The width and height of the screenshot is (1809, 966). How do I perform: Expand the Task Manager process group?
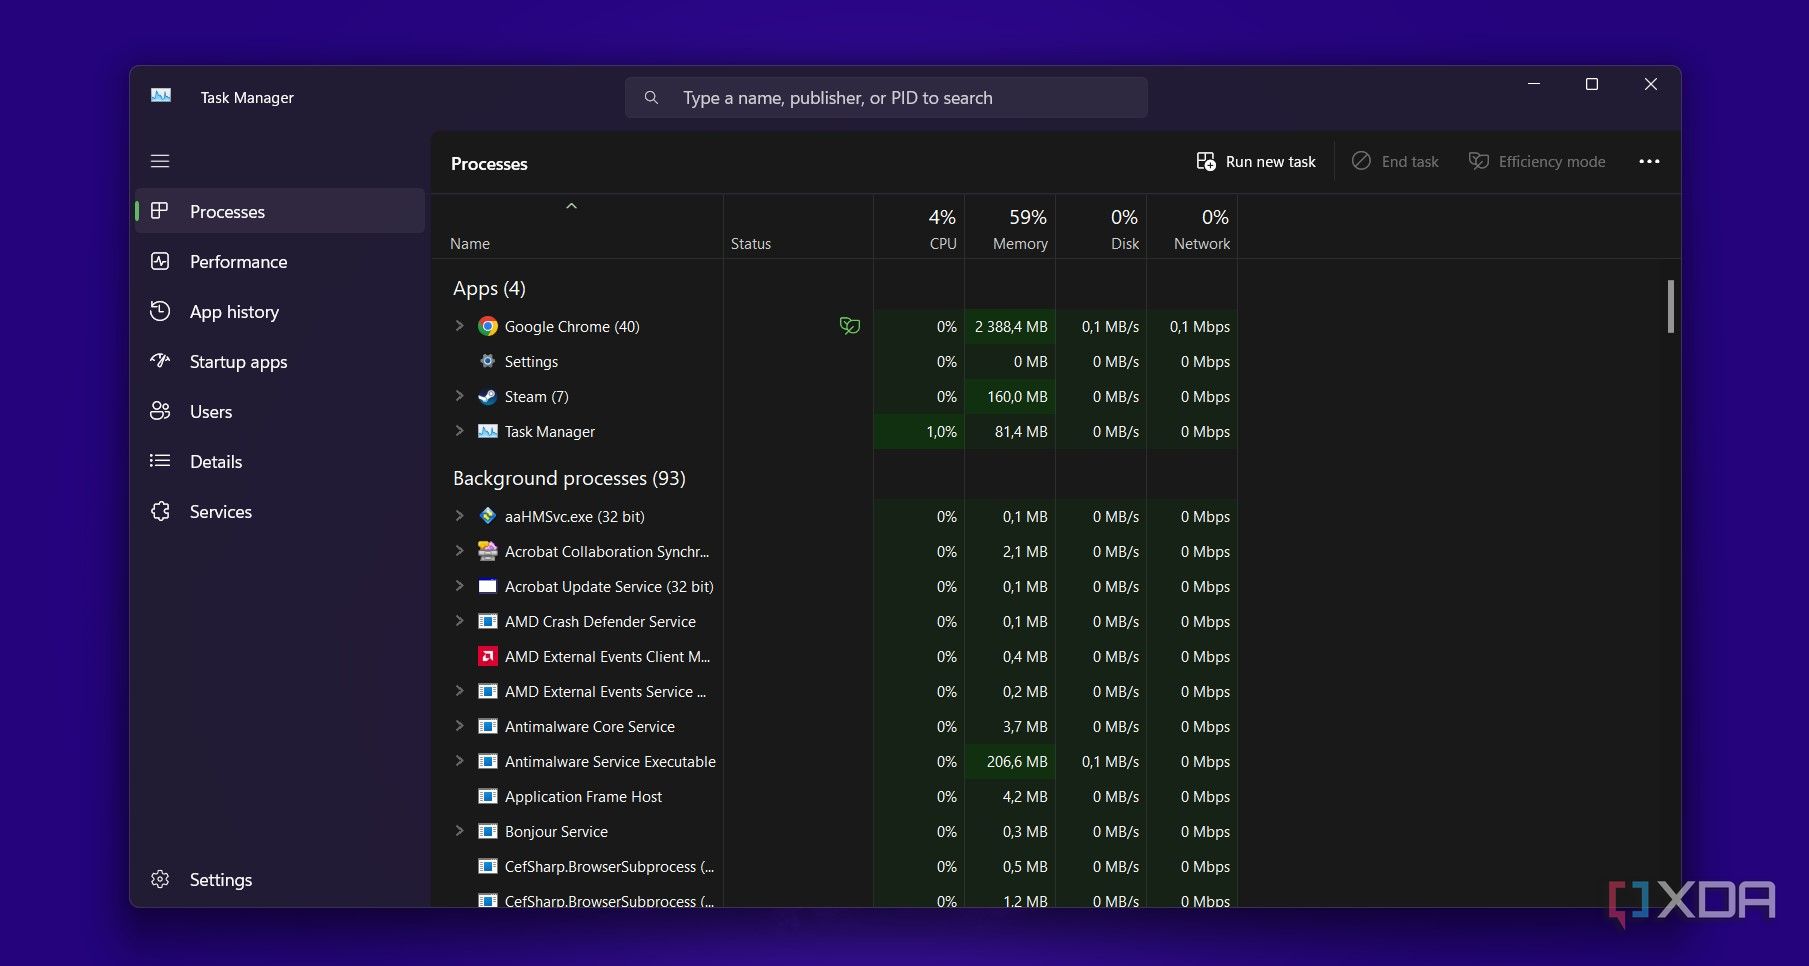[459, 431]
